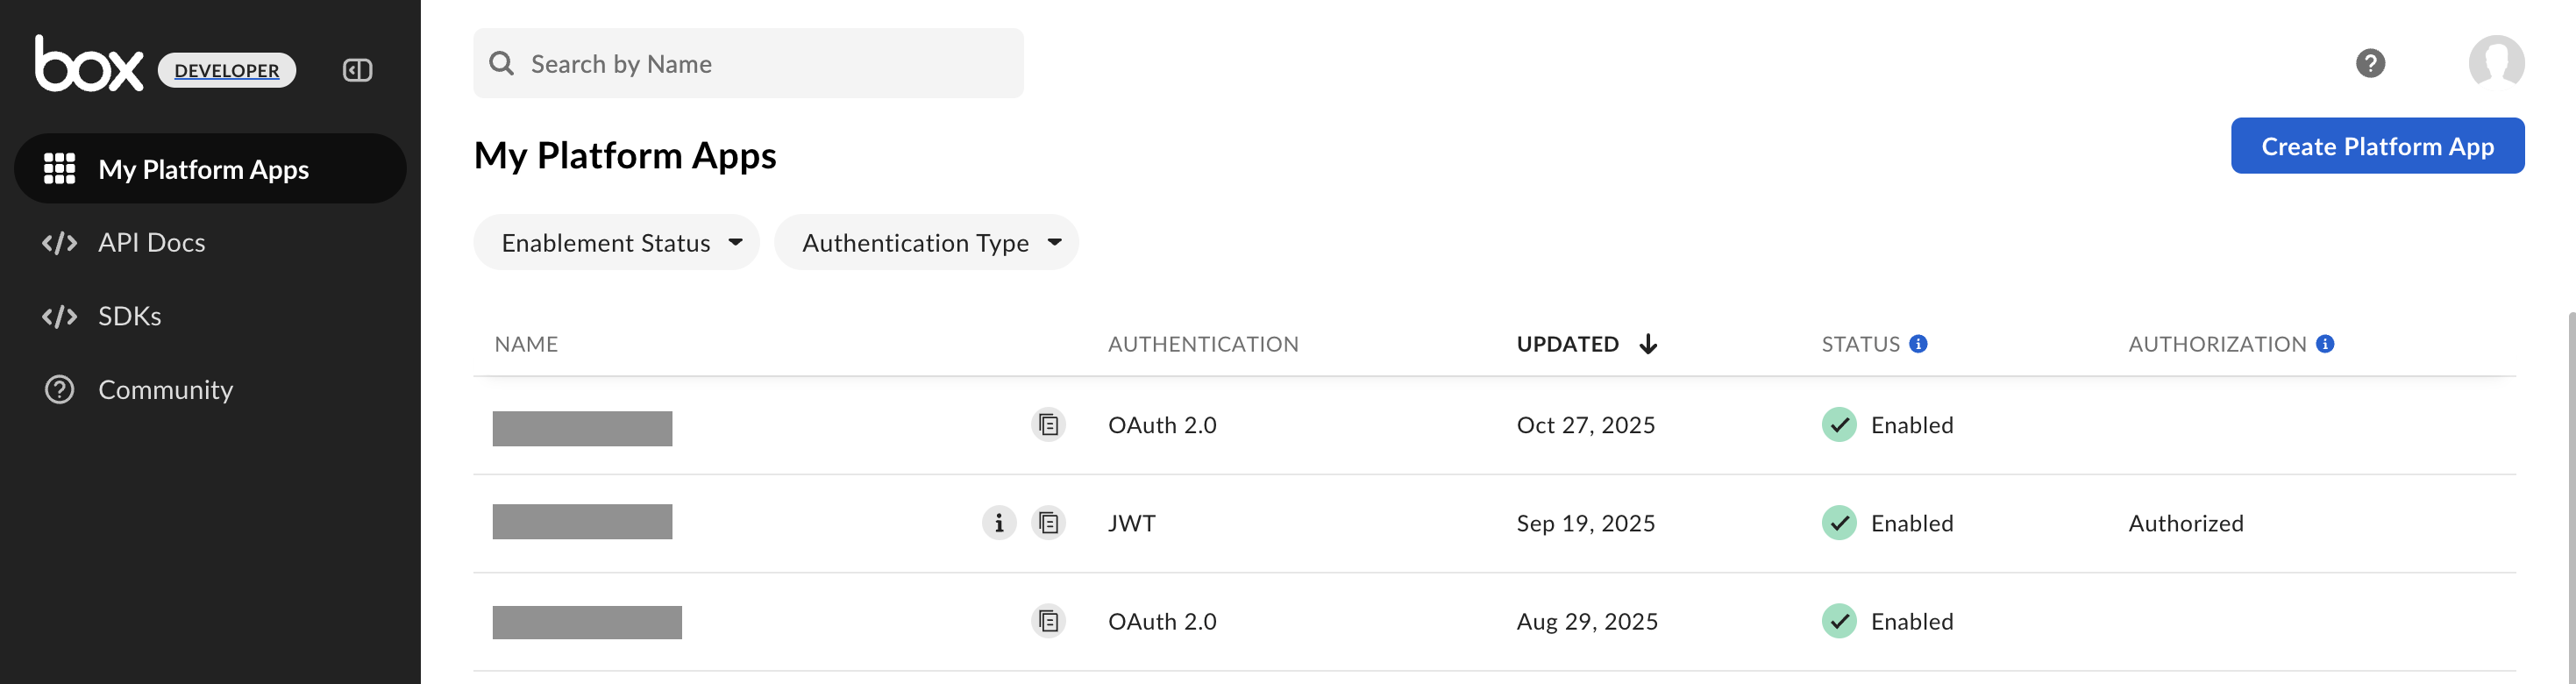Click into the Search by Name field

[747, 62]
